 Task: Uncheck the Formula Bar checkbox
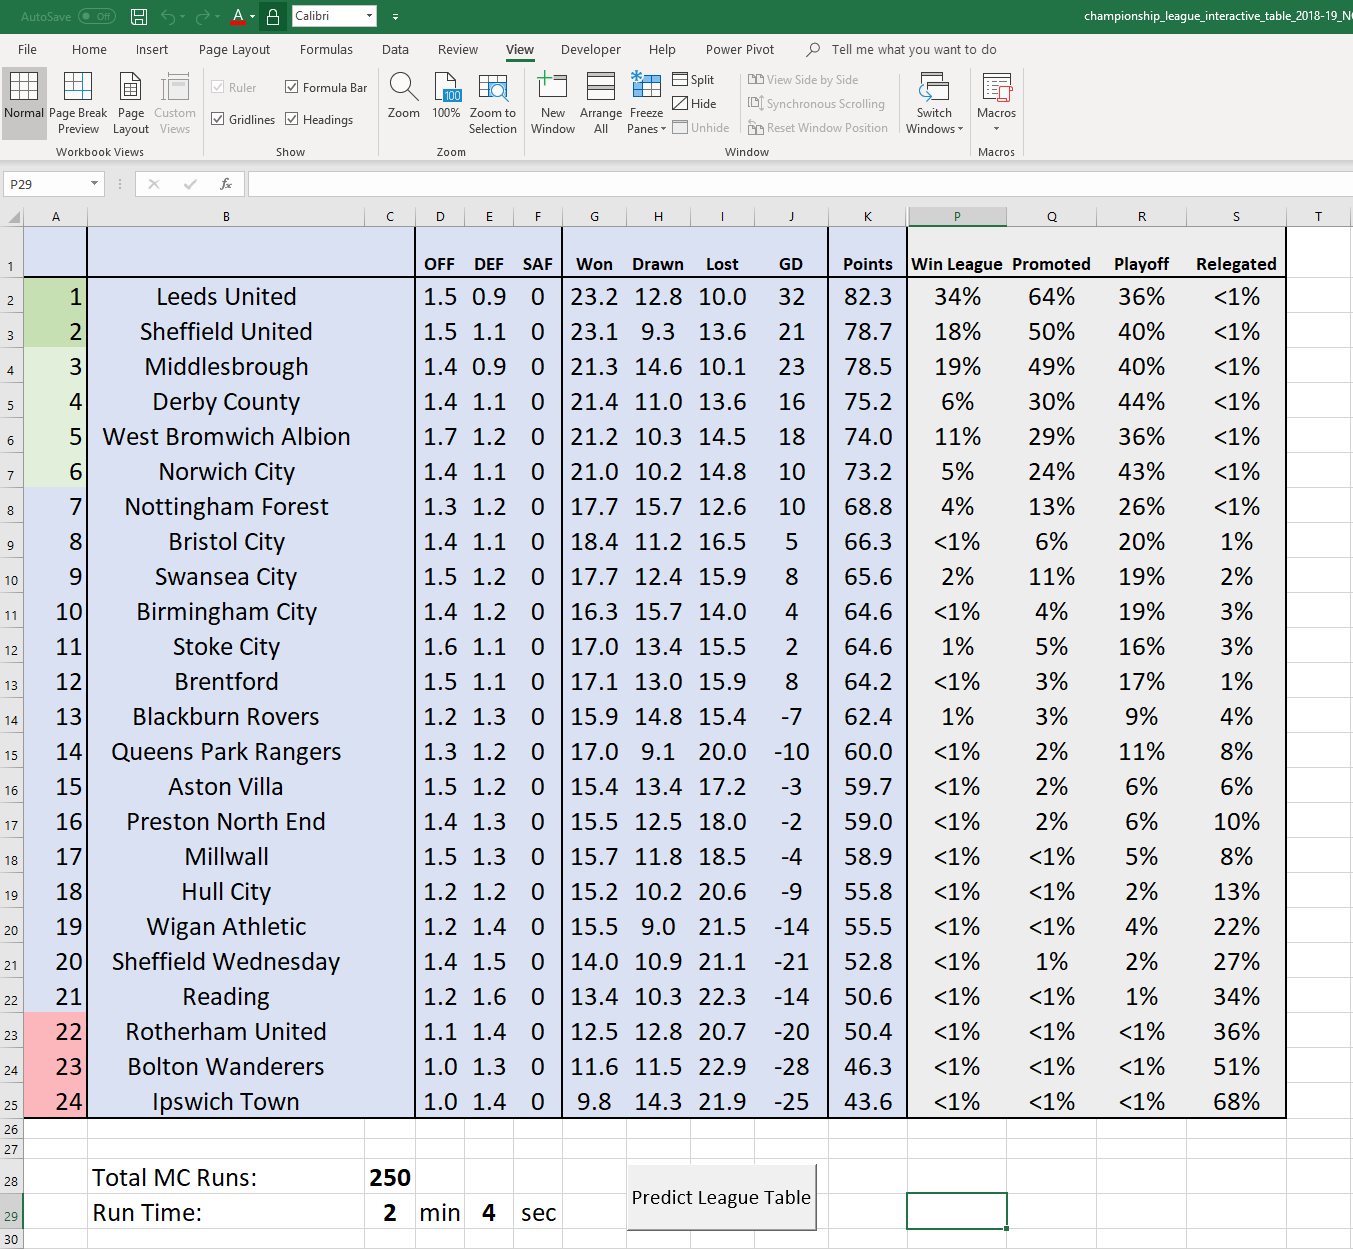click(x=292, y=87)
